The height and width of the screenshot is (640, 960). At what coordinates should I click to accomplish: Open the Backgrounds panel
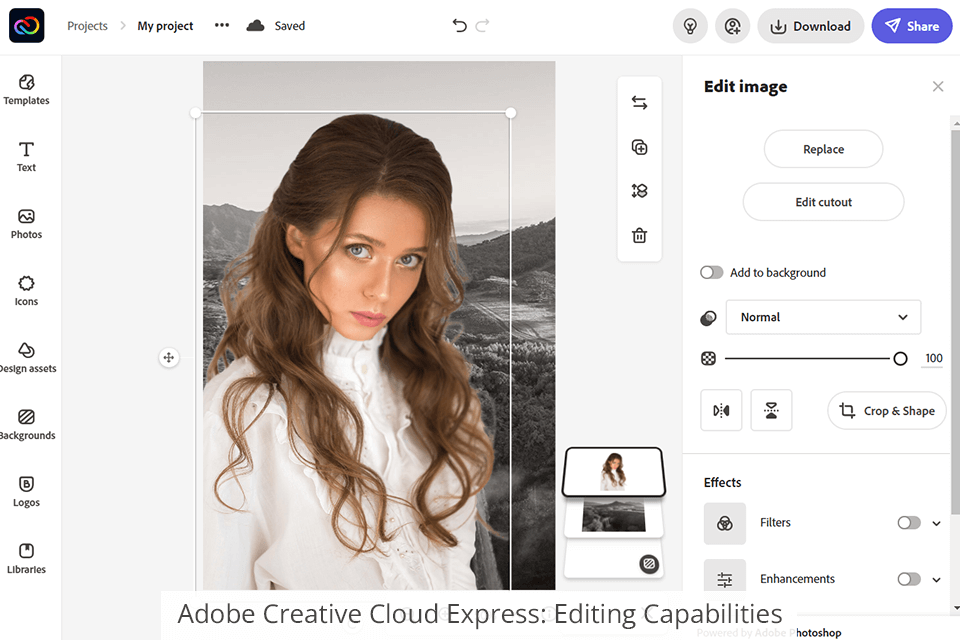pos(26,425)
